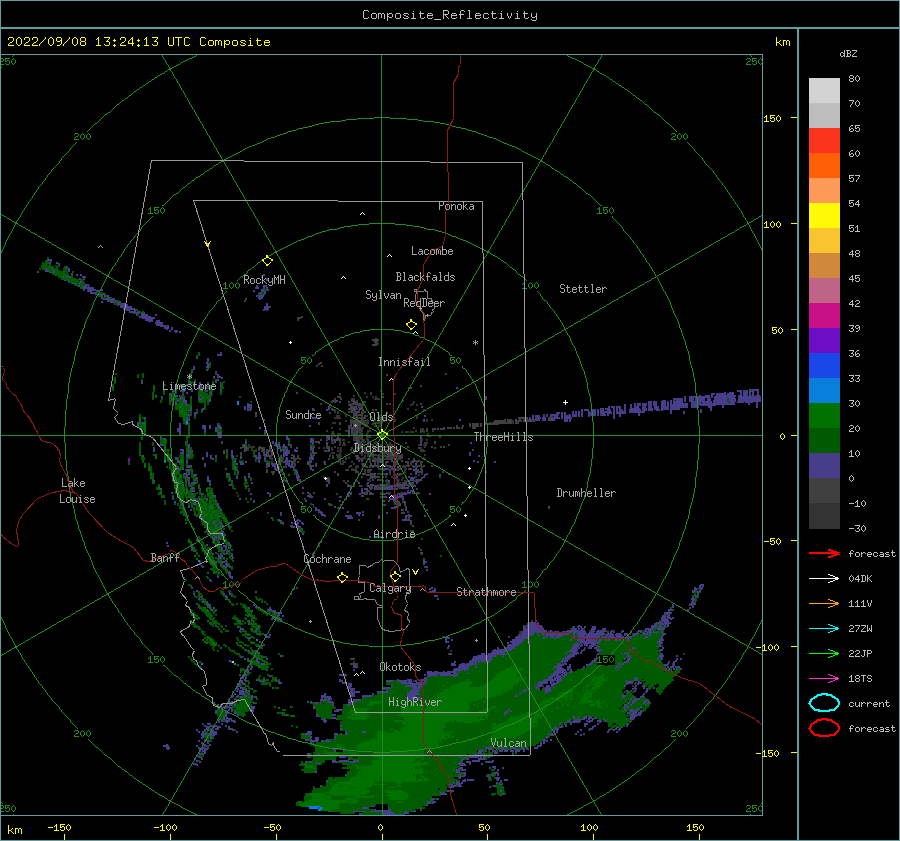The width and height of the screenshot is (900, 841).
Task: Click the white plus marker east of ThreeHills
Action: [x=565, y=402]
